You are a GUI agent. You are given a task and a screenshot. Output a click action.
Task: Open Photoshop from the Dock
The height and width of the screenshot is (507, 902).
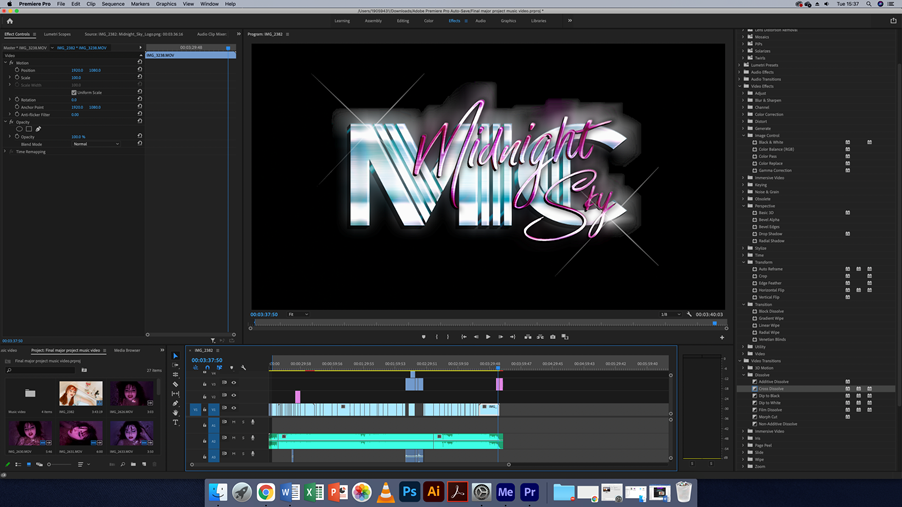click(409, 492)
